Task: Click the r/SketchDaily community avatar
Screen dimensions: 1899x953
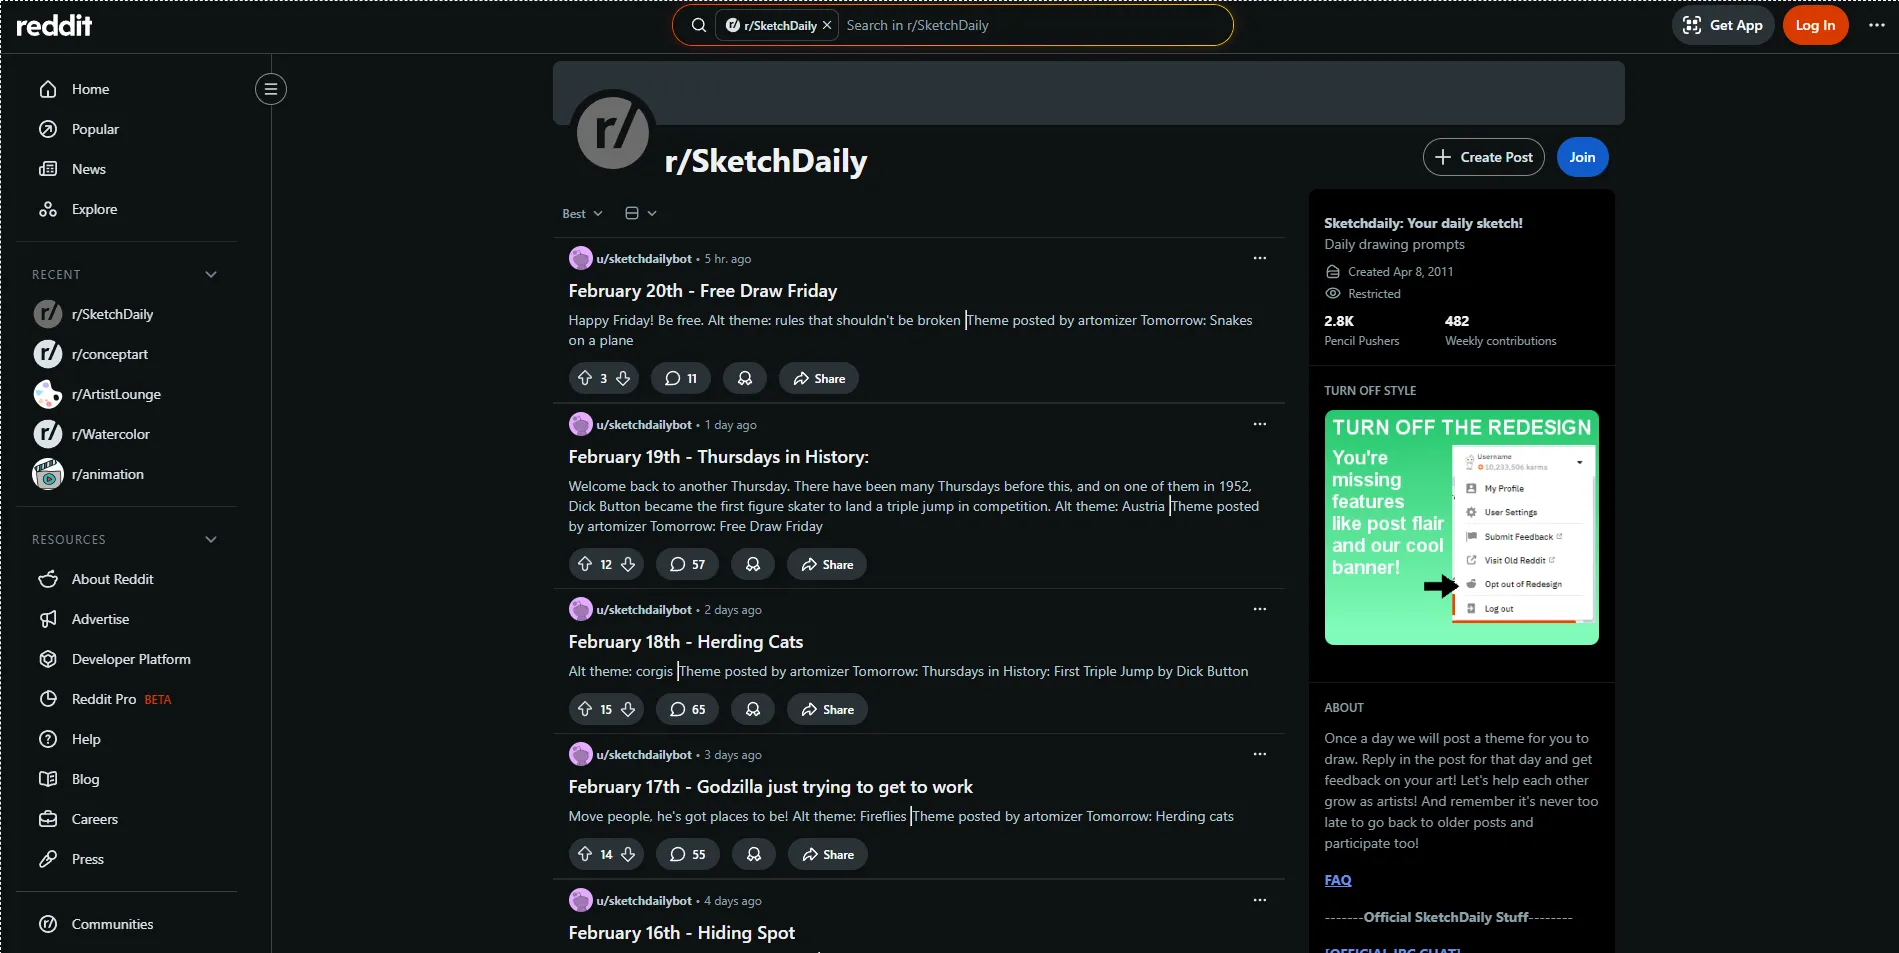Action: click(x=613, y=132)
